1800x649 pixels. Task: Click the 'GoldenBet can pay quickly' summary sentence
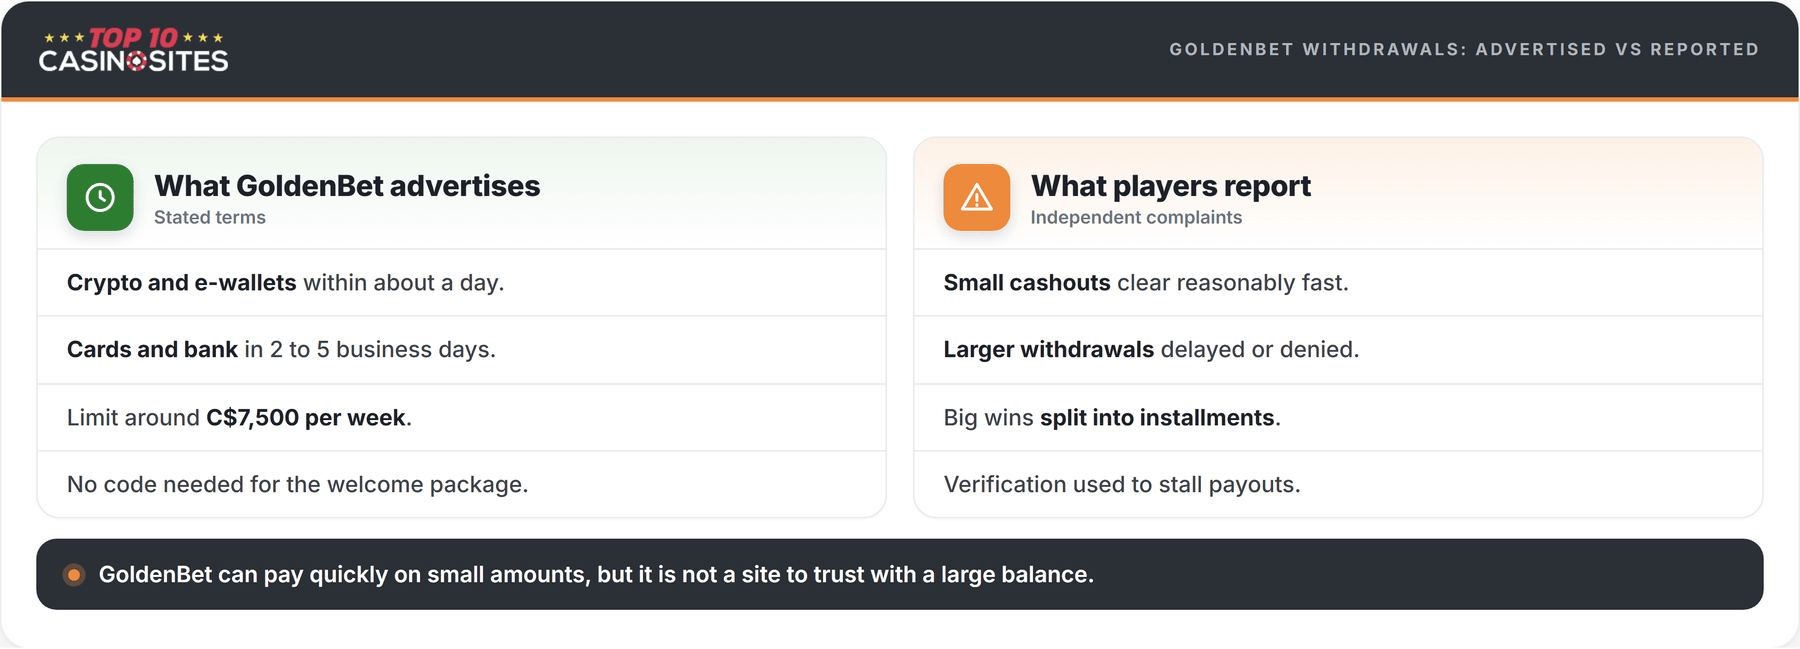pyautogui.click(x=596, y=575)
